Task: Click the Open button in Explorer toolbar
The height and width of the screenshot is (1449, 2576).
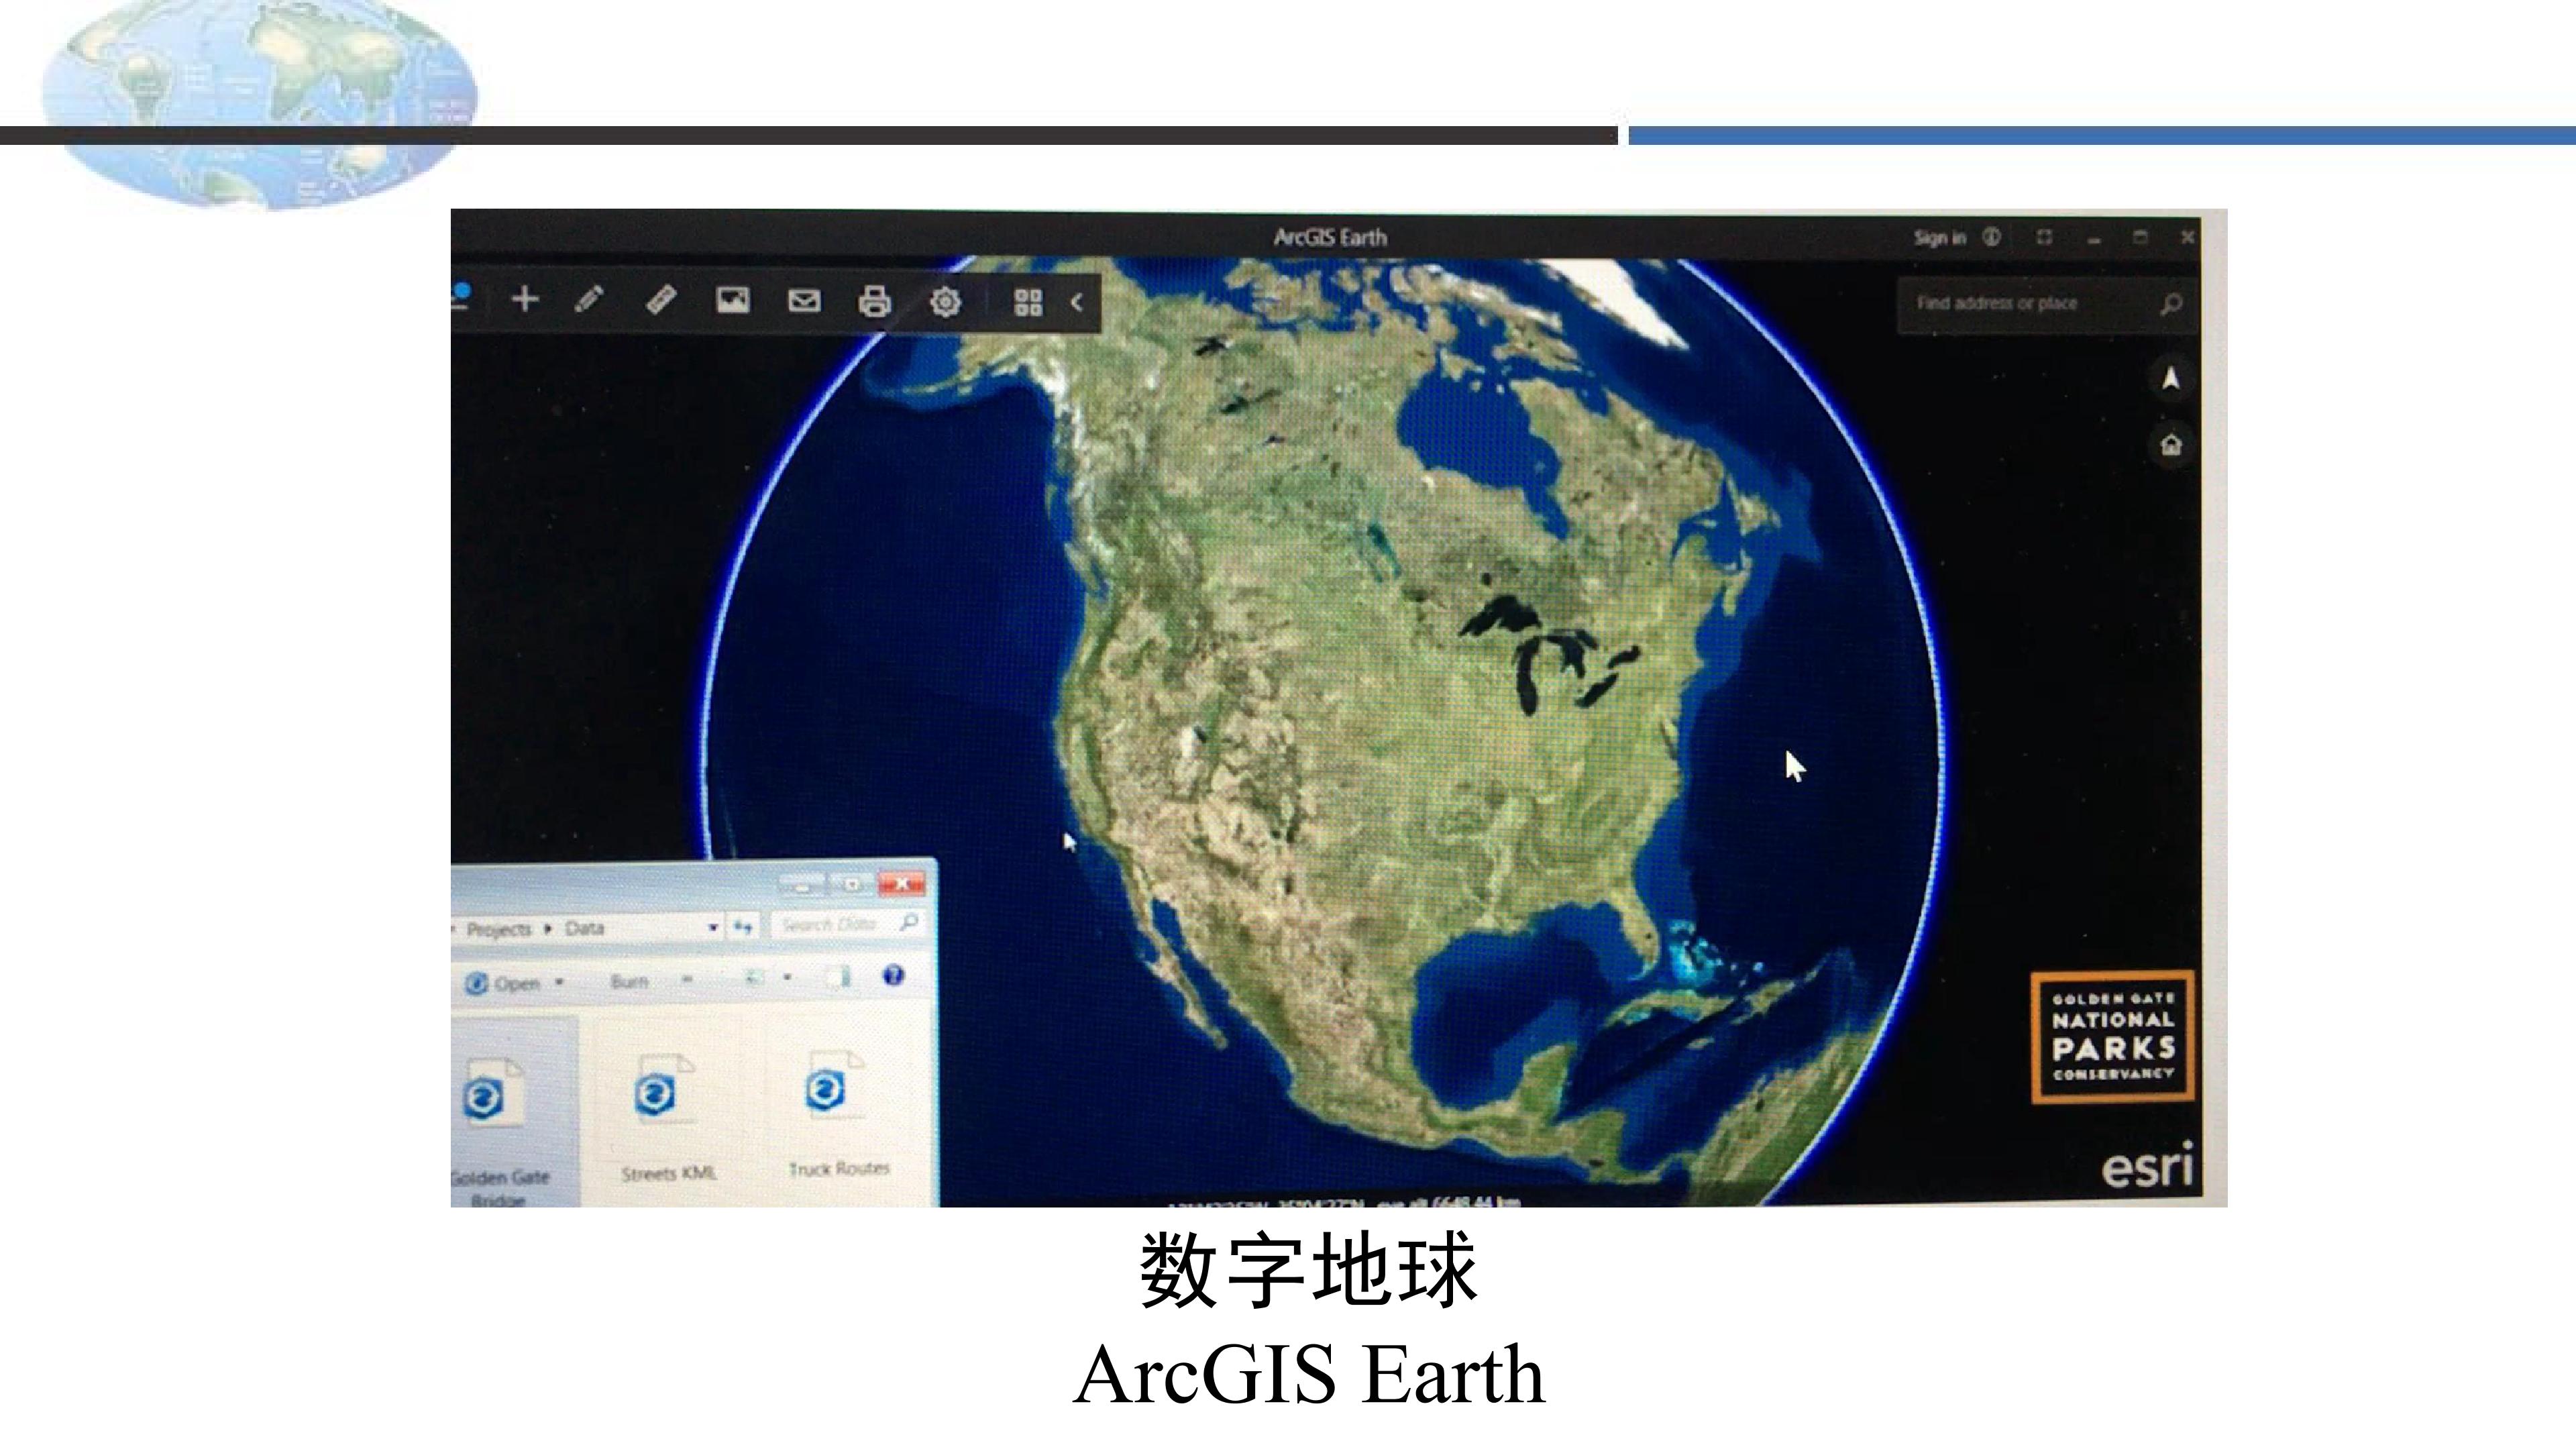Action: pos(504,983)
